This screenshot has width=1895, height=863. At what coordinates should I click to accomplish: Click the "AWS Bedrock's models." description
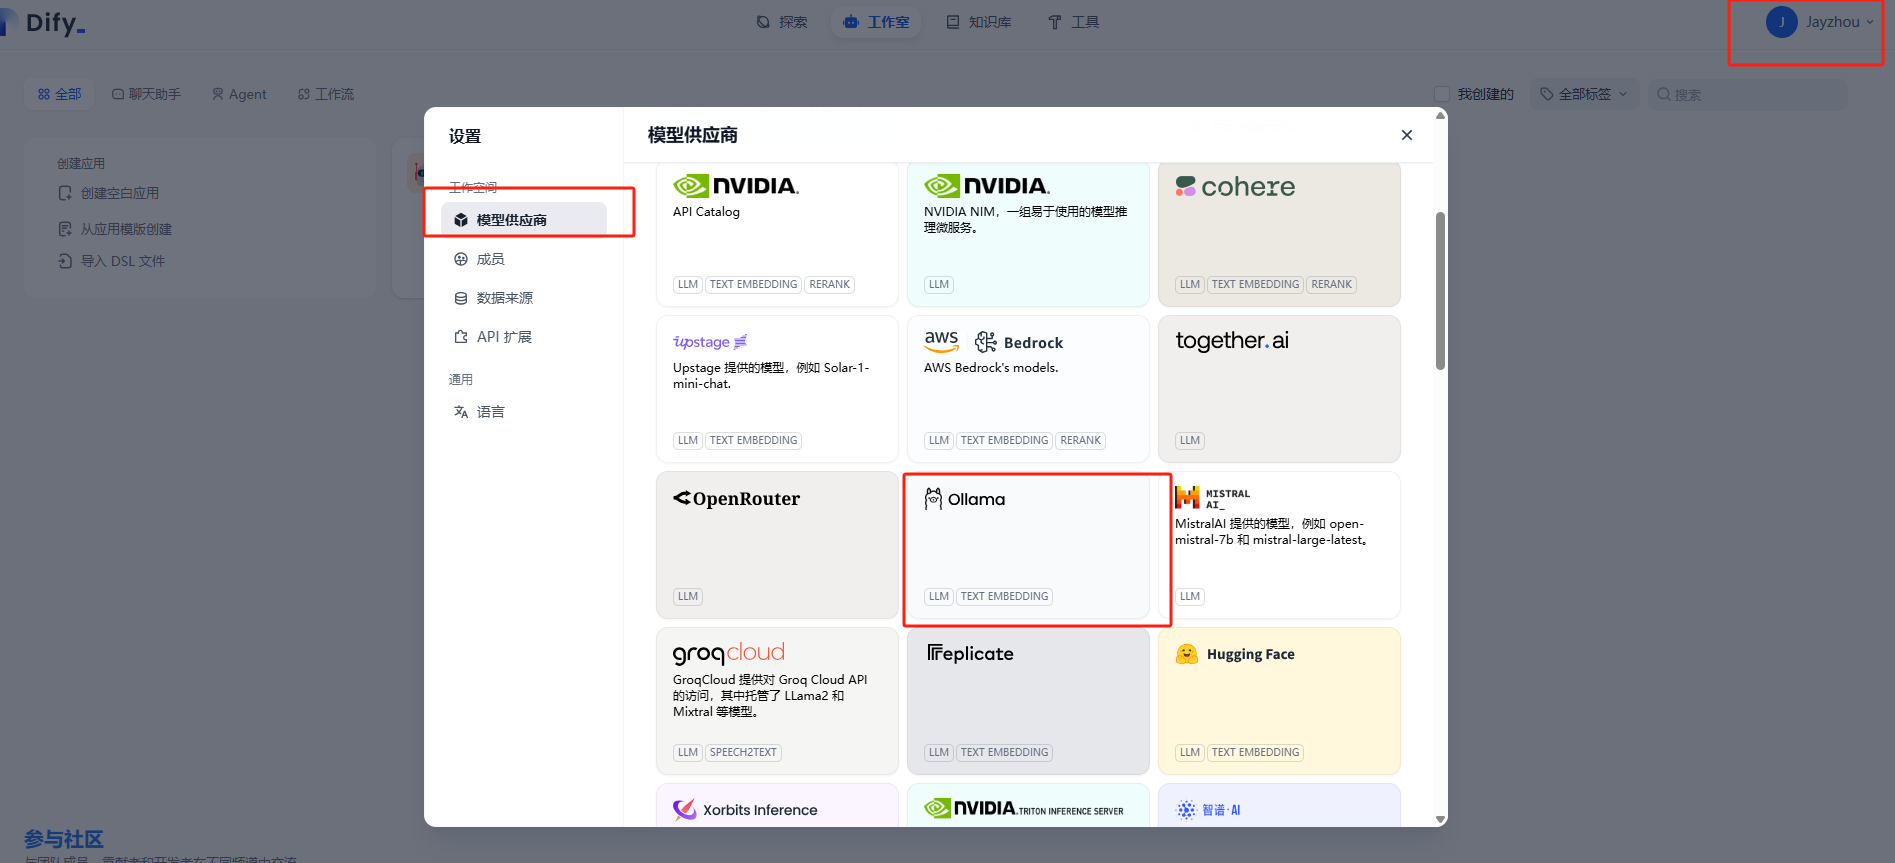pos(991,368)
